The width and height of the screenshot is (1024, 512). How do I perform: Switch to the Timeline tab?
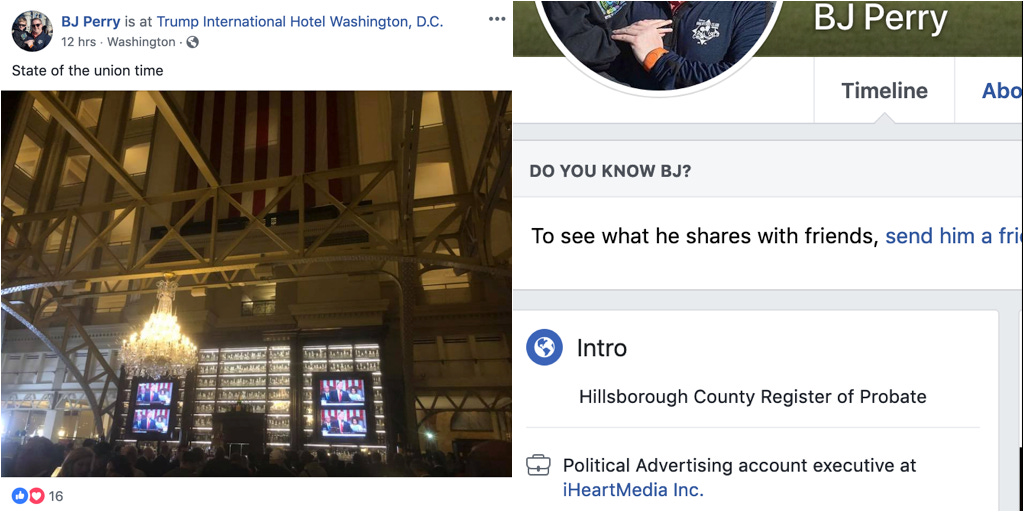click(884, 90)
